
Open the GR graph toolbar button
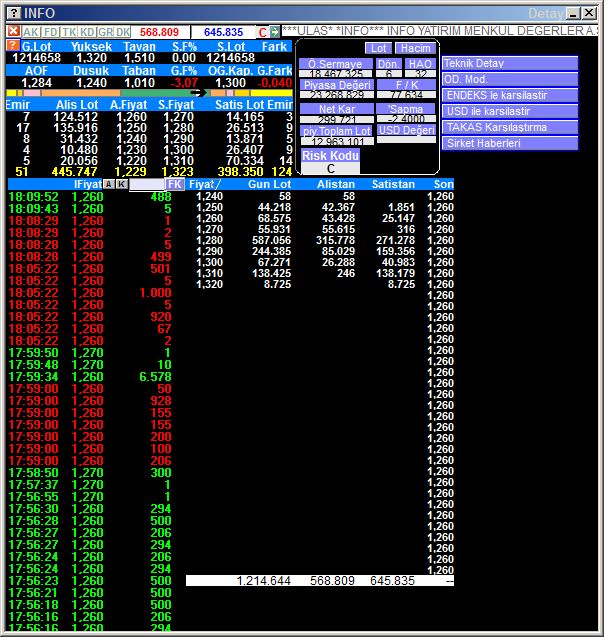106,32
